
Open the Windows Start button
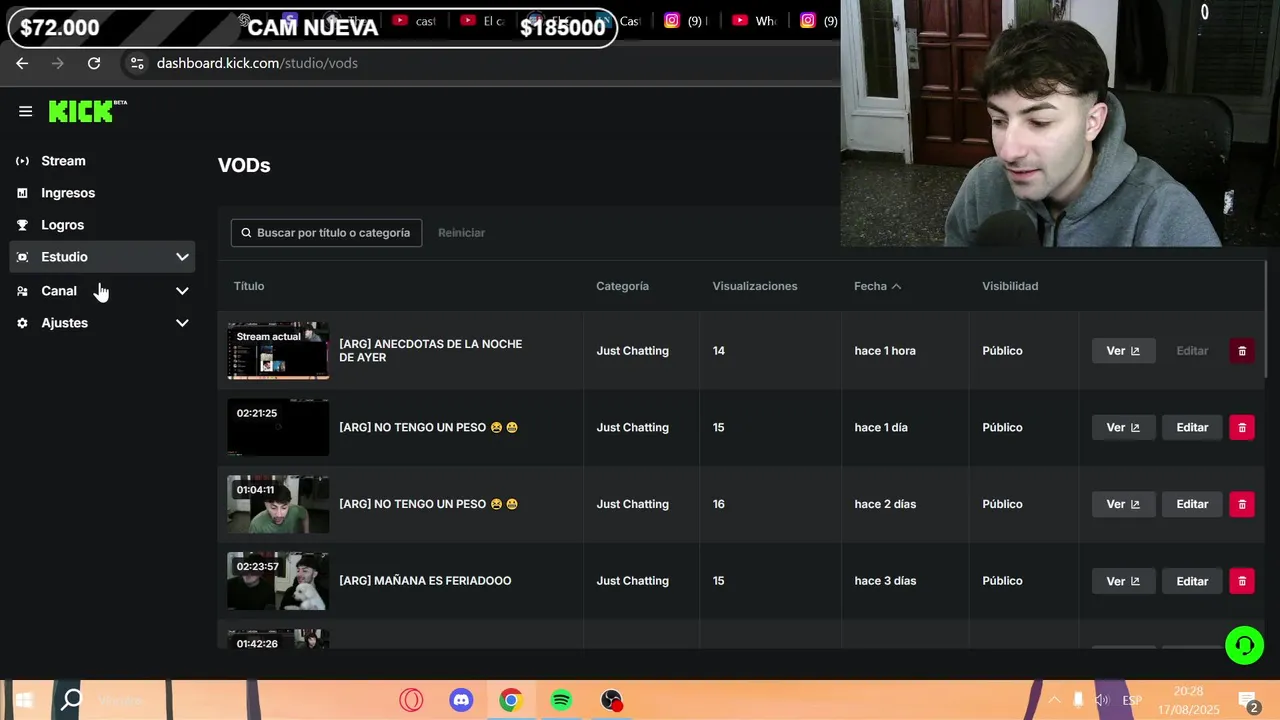[24, 700]
